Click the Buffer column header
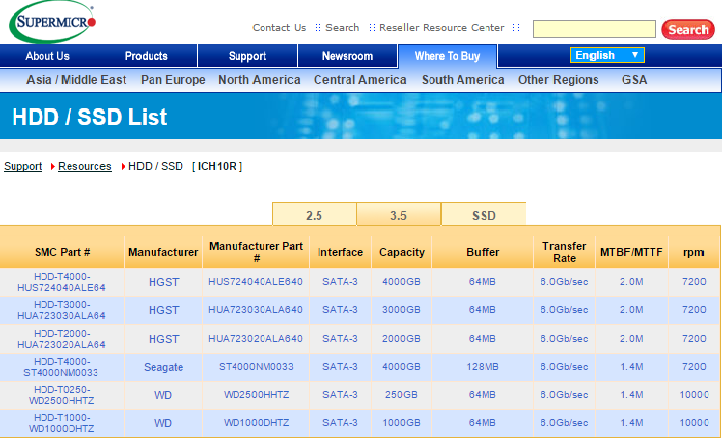 (x=483, y=252)
